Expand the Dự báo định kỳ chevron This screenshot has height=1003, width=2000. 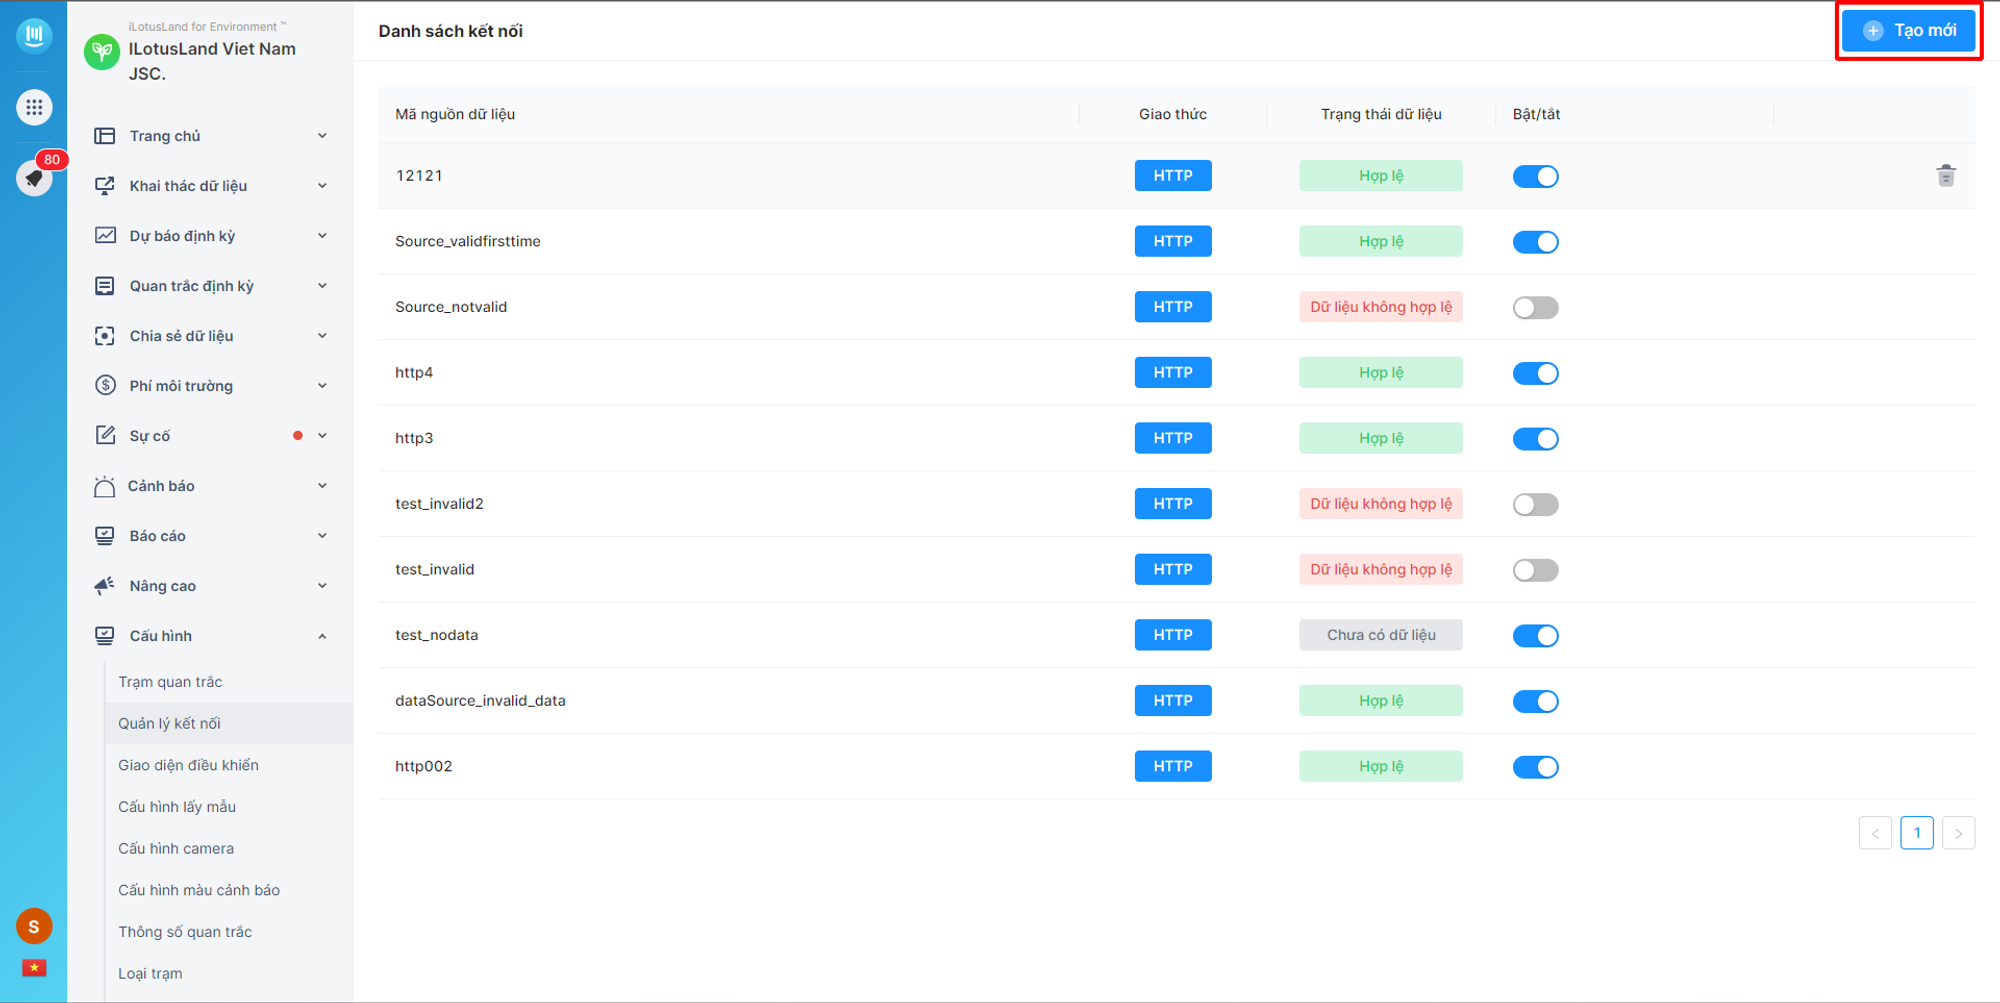(x=322, y=236)
